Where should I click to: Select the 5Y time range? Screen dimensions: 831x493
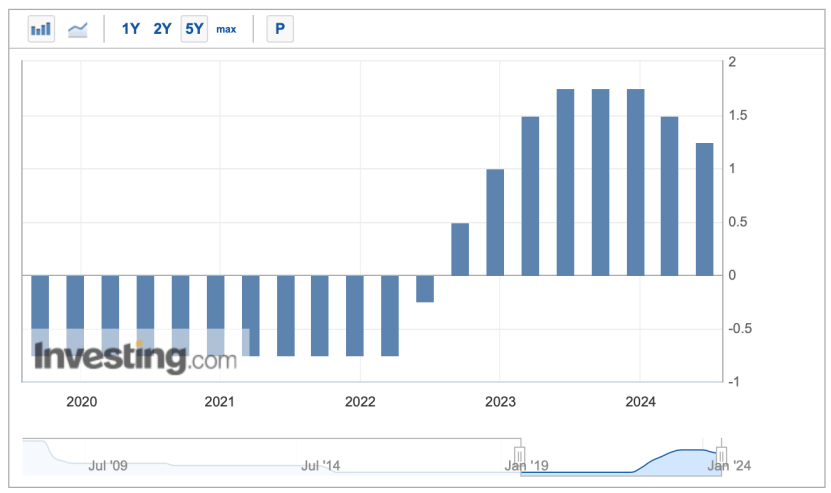pos(194,29)
